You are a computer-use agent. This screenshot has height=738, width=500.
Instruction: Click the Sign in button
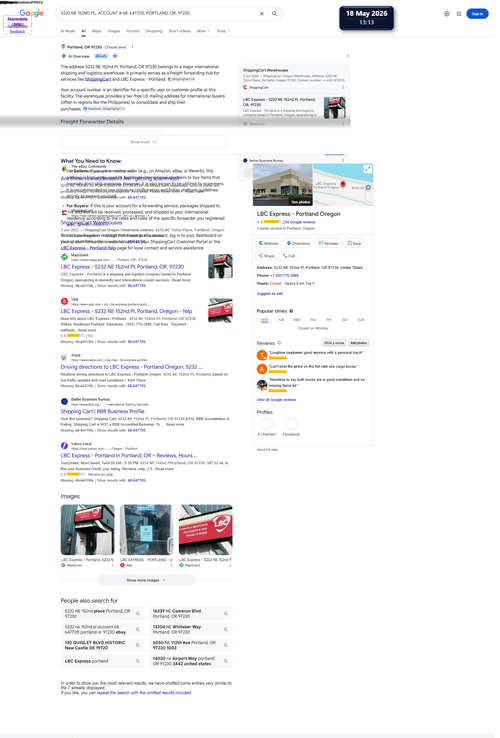477,14
